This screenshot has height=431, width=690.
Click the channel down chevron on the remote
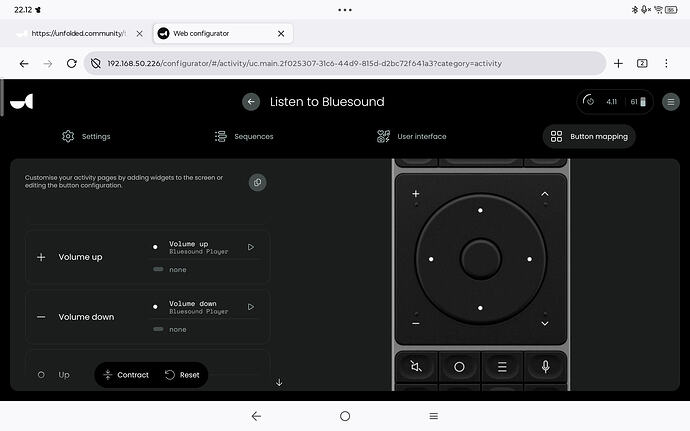(x=545, y=324)
